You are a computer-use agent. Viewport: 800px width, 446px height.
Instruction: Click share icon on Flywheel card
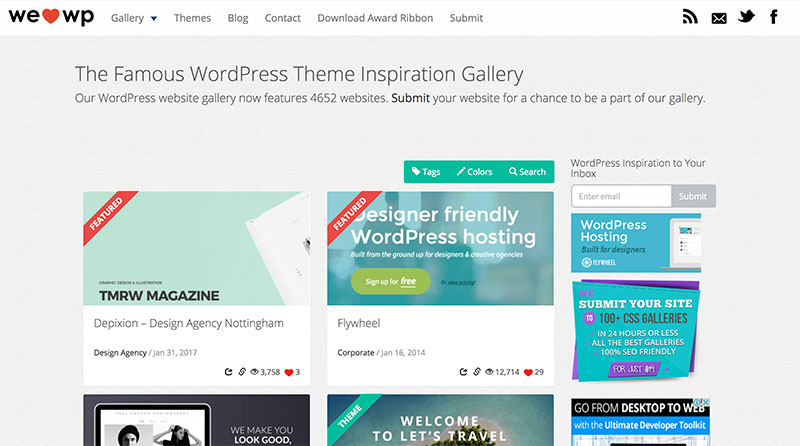[463, 372]
